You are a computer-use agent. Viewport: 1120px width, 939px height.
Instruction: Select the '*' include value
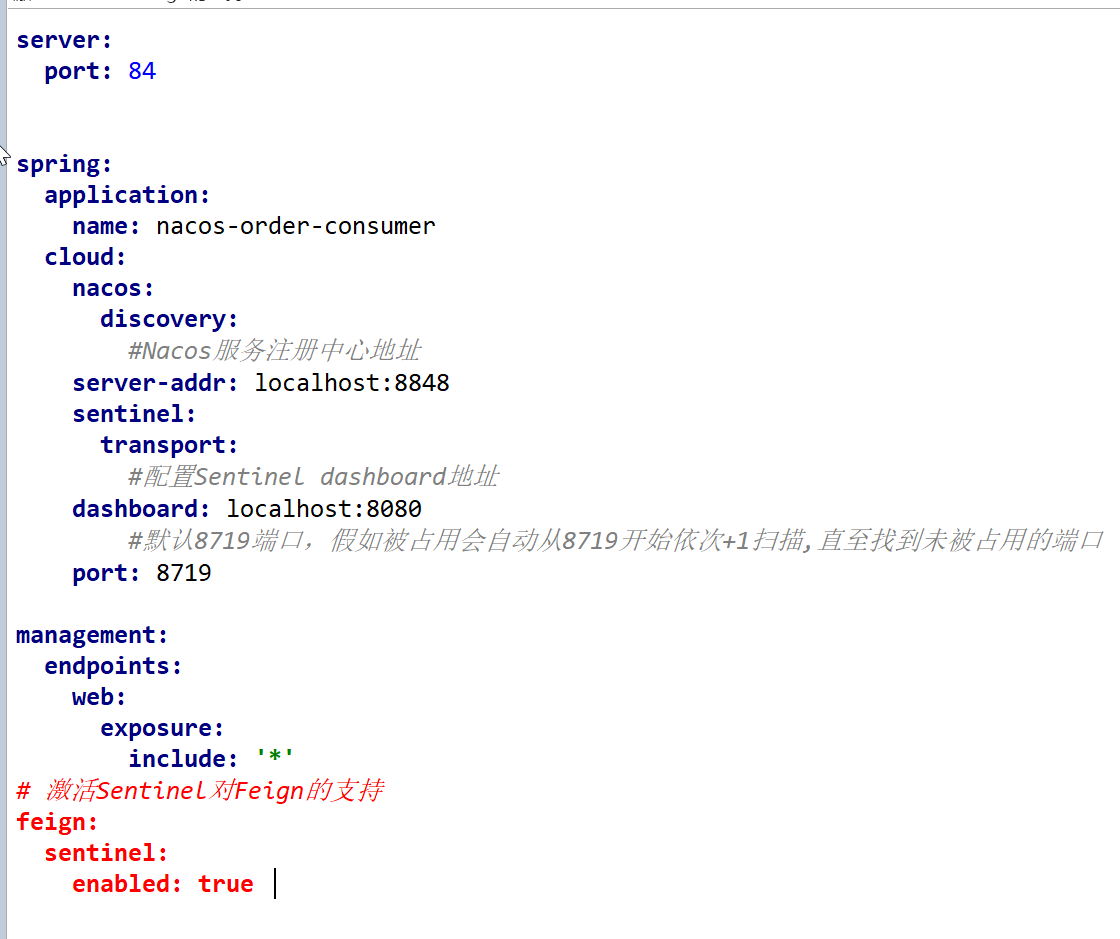click(x=275, y=755)
